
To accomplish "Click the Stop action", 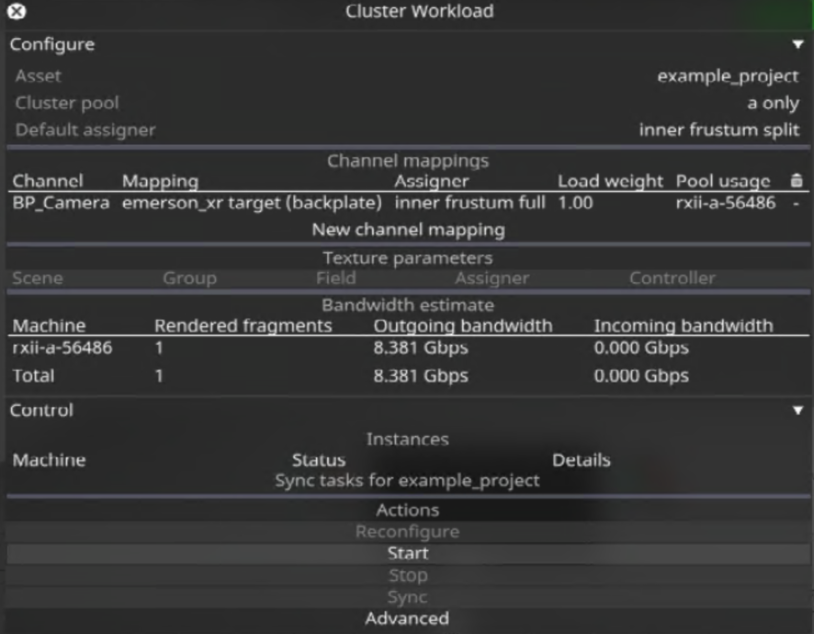I will pos(408,575).
